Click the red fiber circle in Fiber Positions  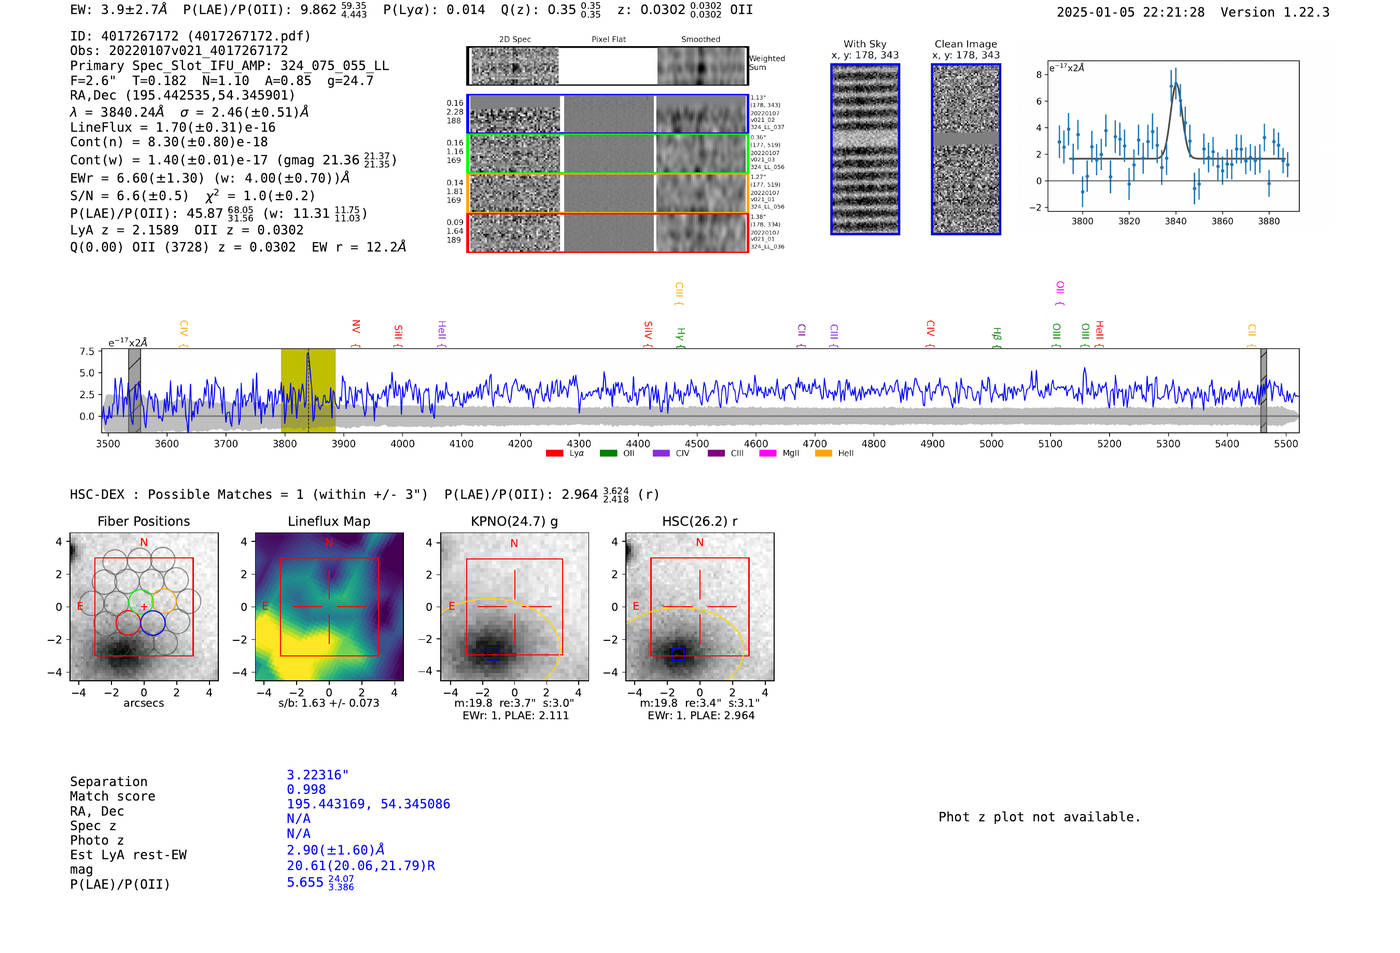[128, 623]
